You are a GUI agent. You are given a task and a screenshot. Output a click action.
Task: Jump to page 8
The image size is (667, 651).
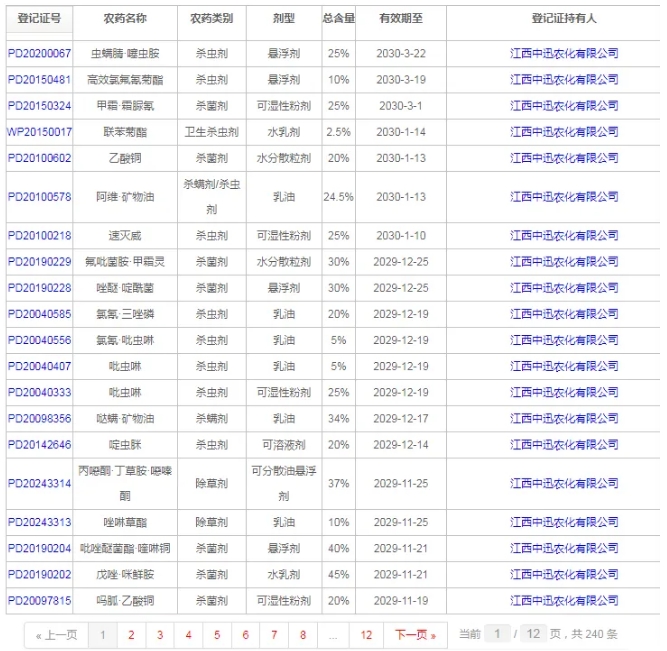(x=303, y=635)
